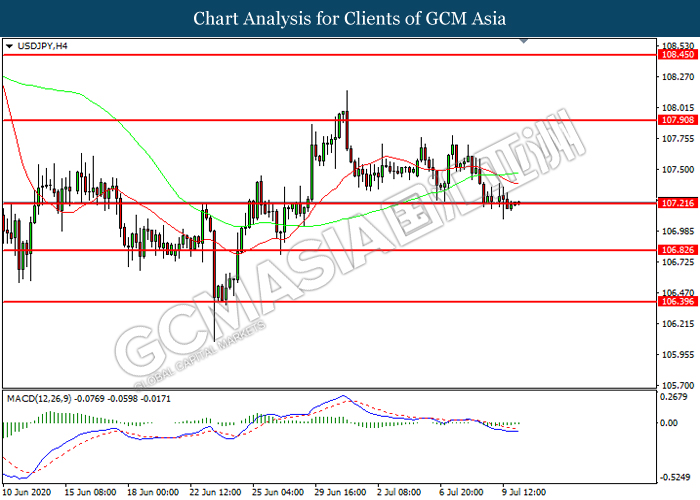Click the MACD 0.00 level scale label
This screenshot has width=700, height=500.
669,423
